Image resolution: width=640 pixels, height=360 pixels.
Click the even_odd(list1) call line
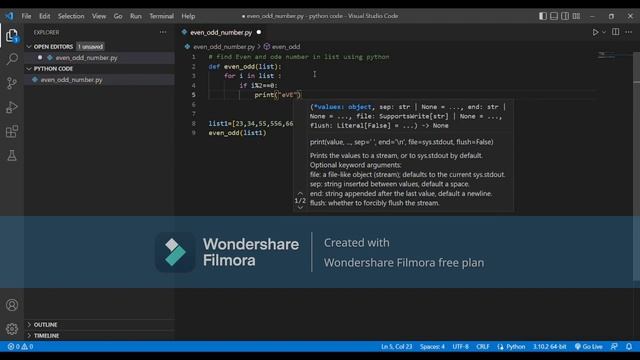coord(237,133)
